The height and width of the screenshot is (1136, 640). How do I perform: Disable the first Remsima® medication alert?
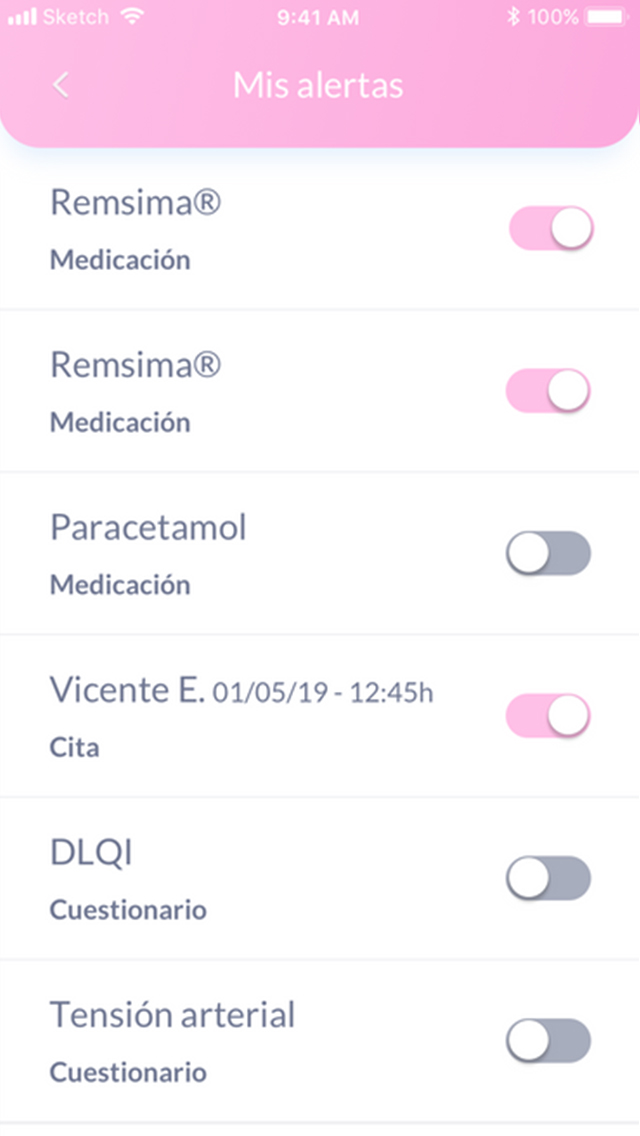point(551,228)
